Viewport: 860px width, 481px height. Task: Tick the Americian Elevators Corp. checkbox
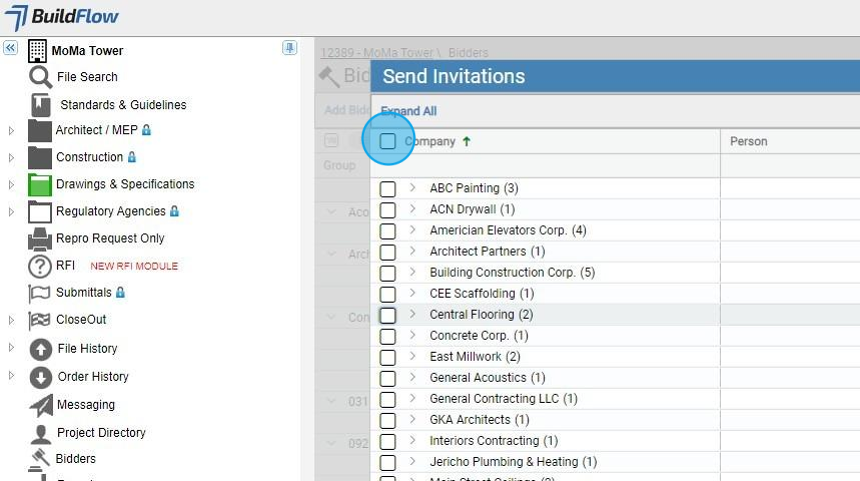coord(388,231)
